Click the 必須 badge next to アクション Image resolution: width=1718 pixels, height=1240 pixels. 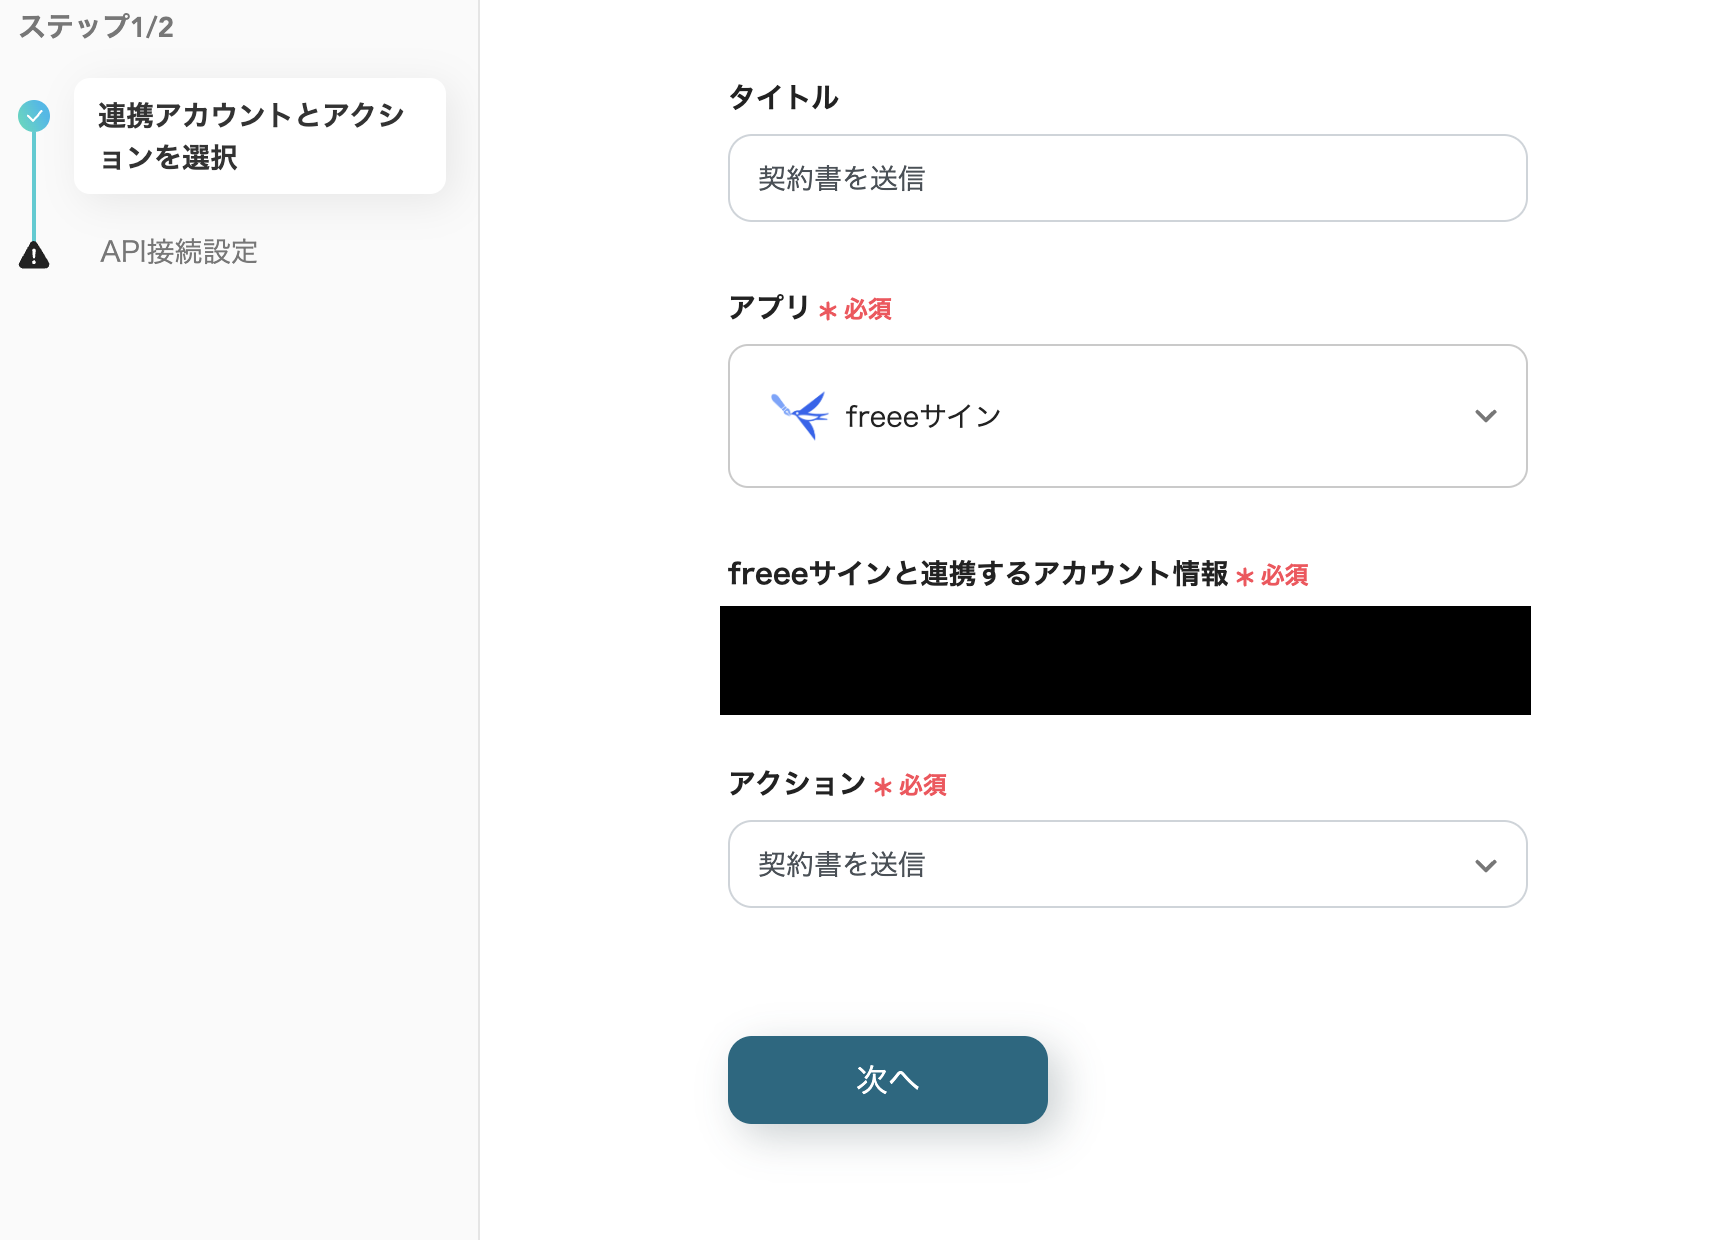tap(920, 787)
